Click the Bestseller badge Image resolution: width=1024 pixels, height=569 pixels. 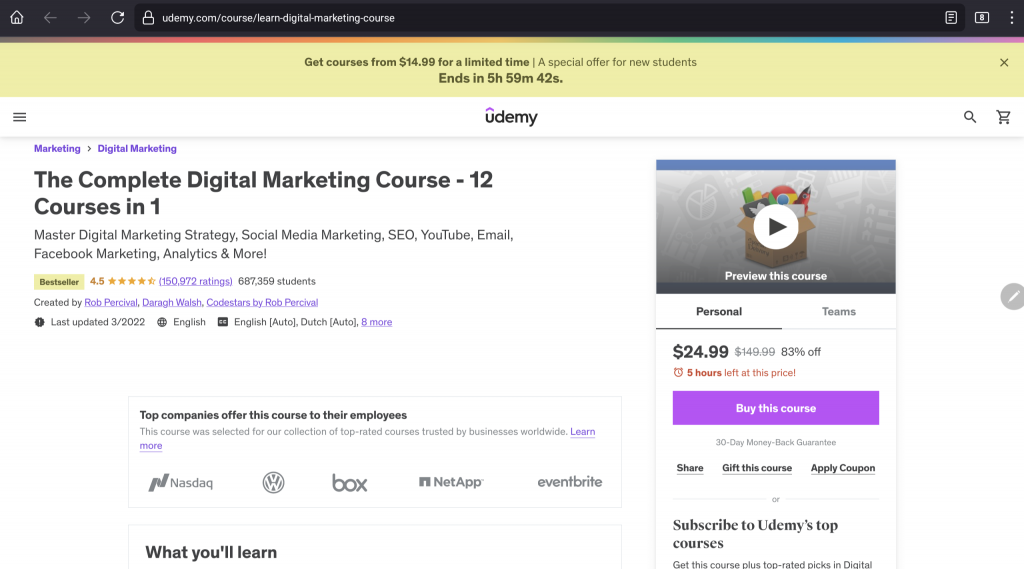point(59,282)
